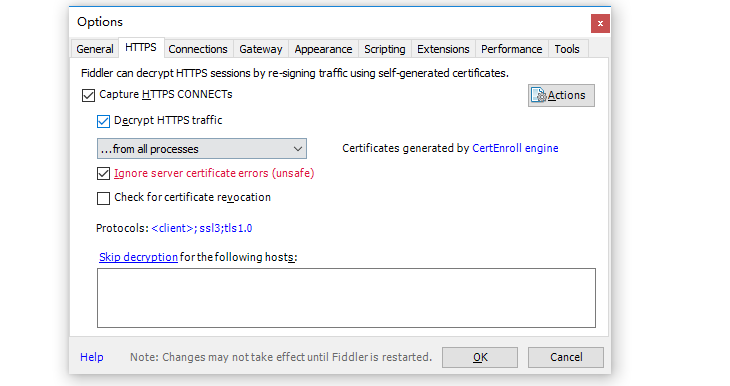The width and height of the screenshot is (730, 386).
Task: Enable Check for certificate revocation
Action: tap(103, 198)
